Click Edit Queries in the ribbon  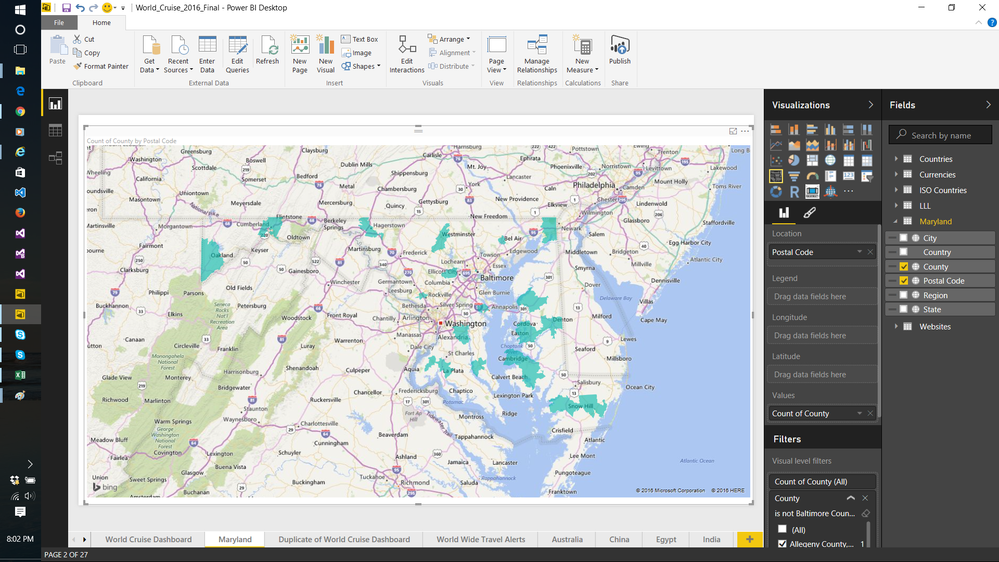point(237,55)
